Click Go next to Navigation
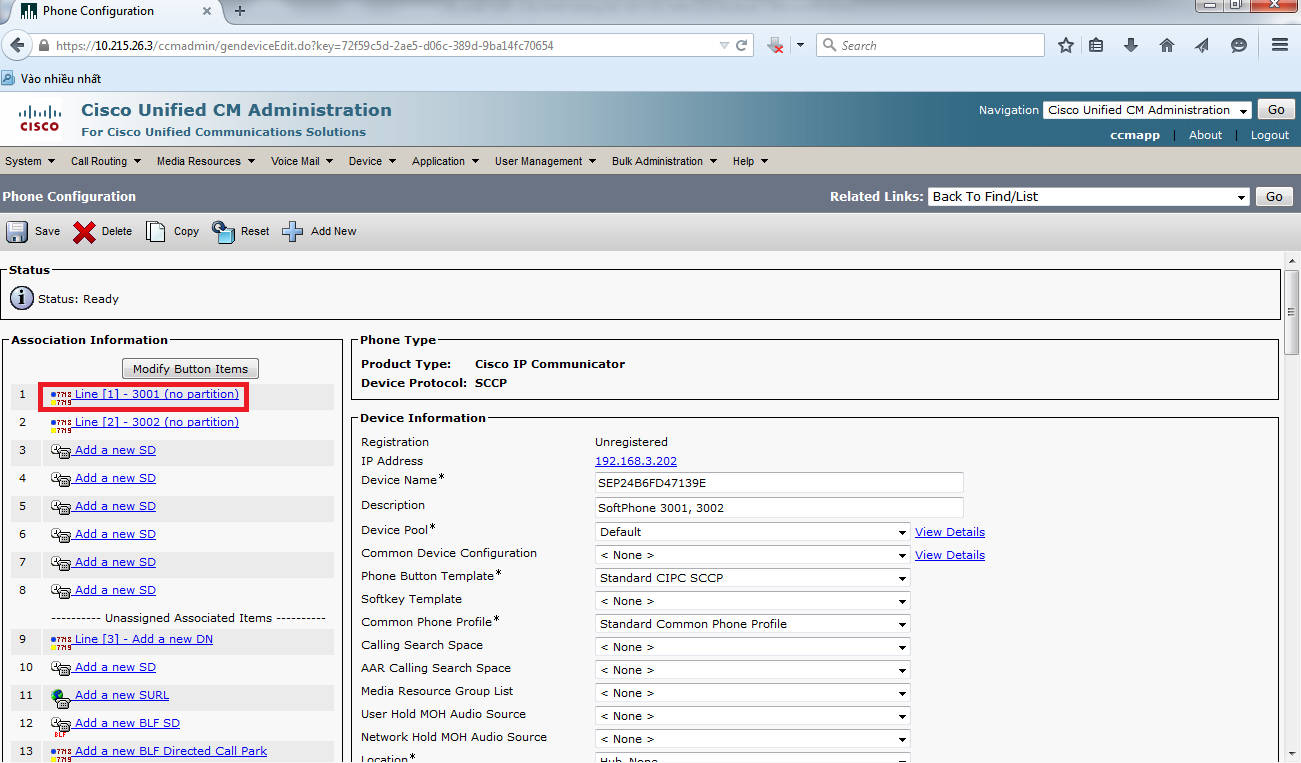The image size is (1301, 763). [1276, 110]
